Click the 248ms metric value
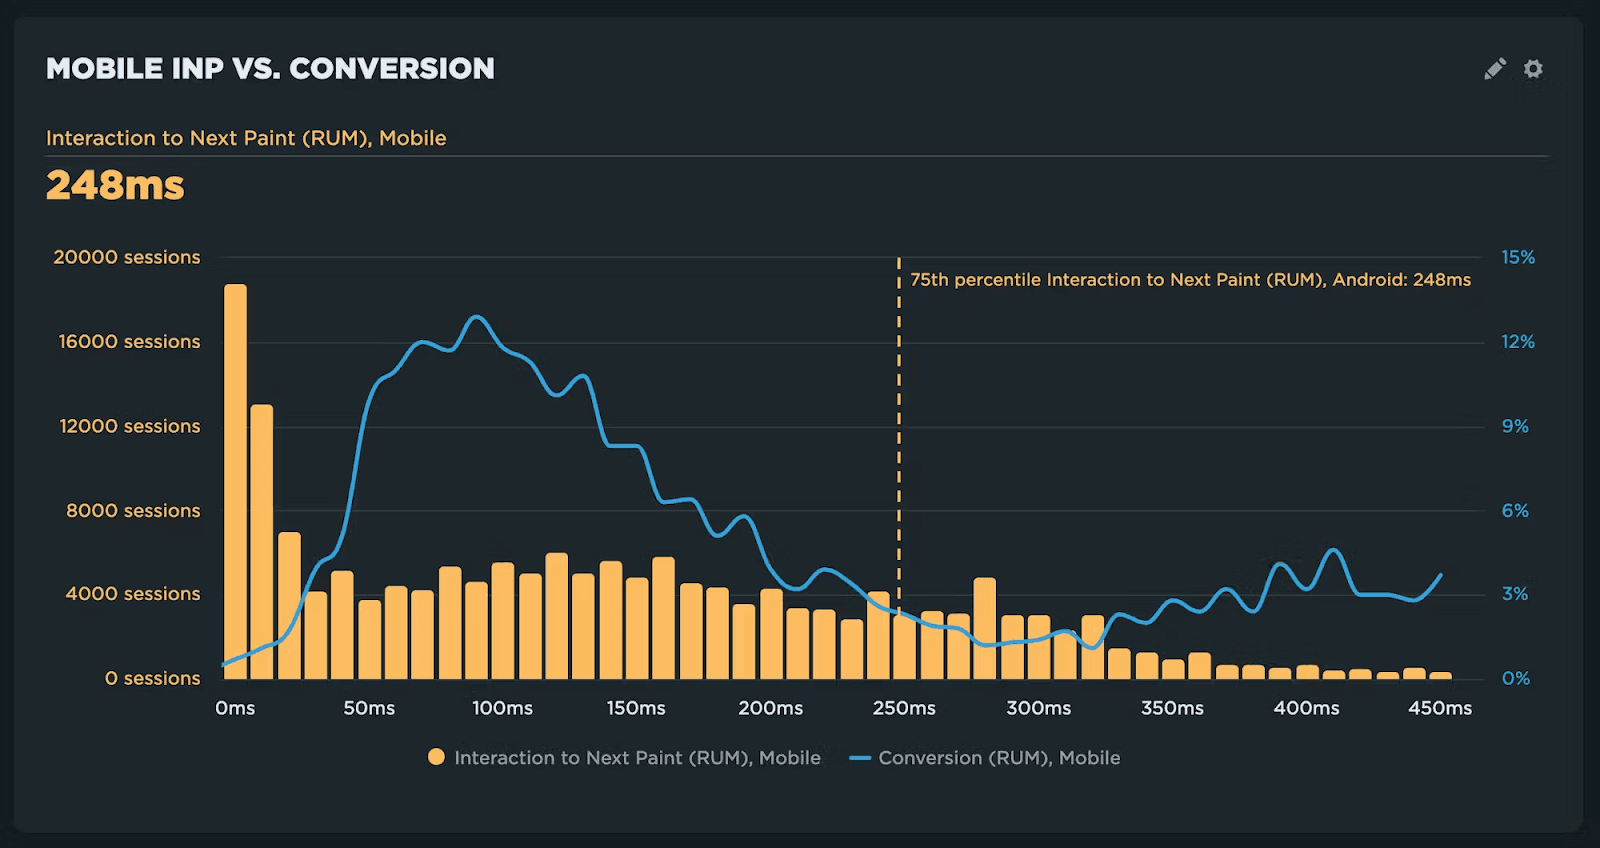Image resolution: width=1600 pixels, height=848 pixels. (x=115, y=185)
